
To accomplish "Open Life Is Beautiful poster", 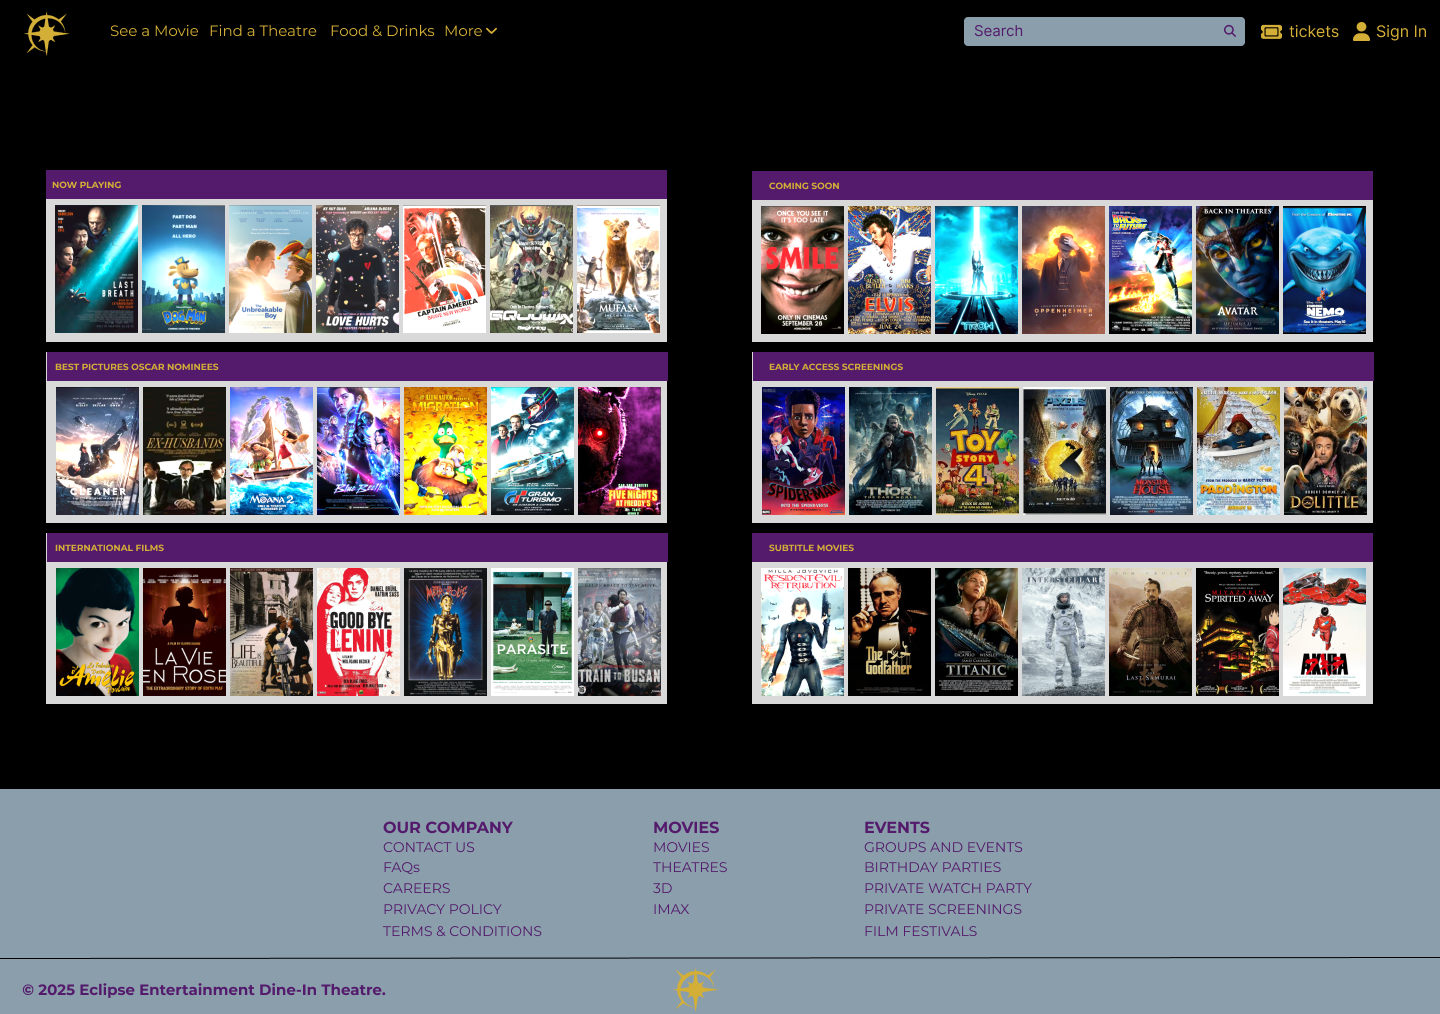I will 271,632.
